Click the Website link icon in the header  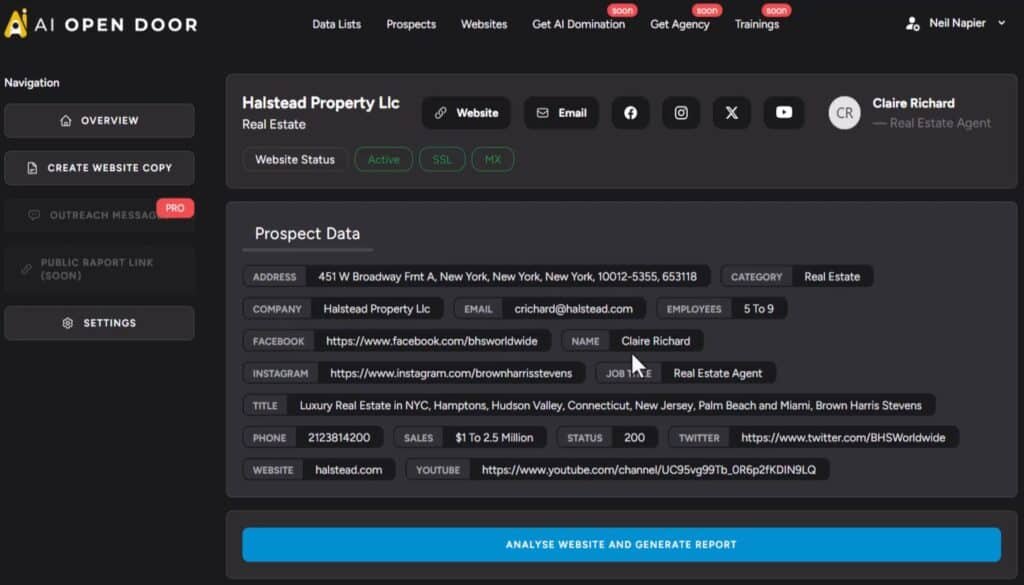point(466,113)
